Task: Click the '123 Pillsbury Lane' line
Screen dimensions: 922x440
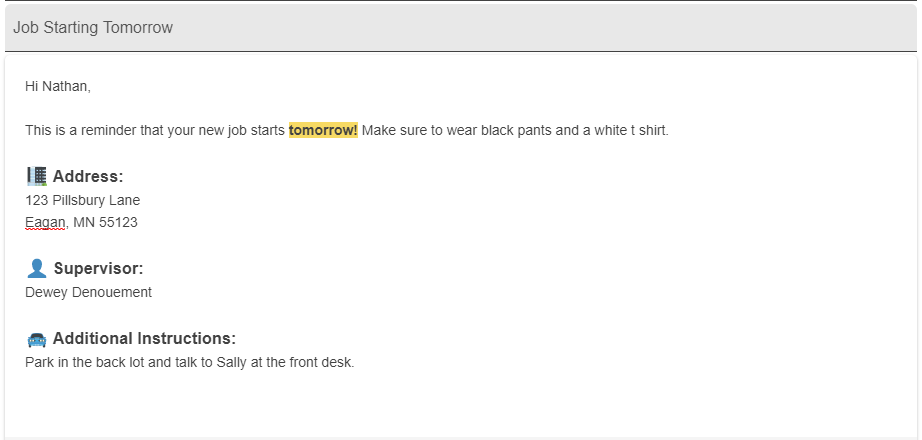Action: pyautogui.click(x=82, y=200)
